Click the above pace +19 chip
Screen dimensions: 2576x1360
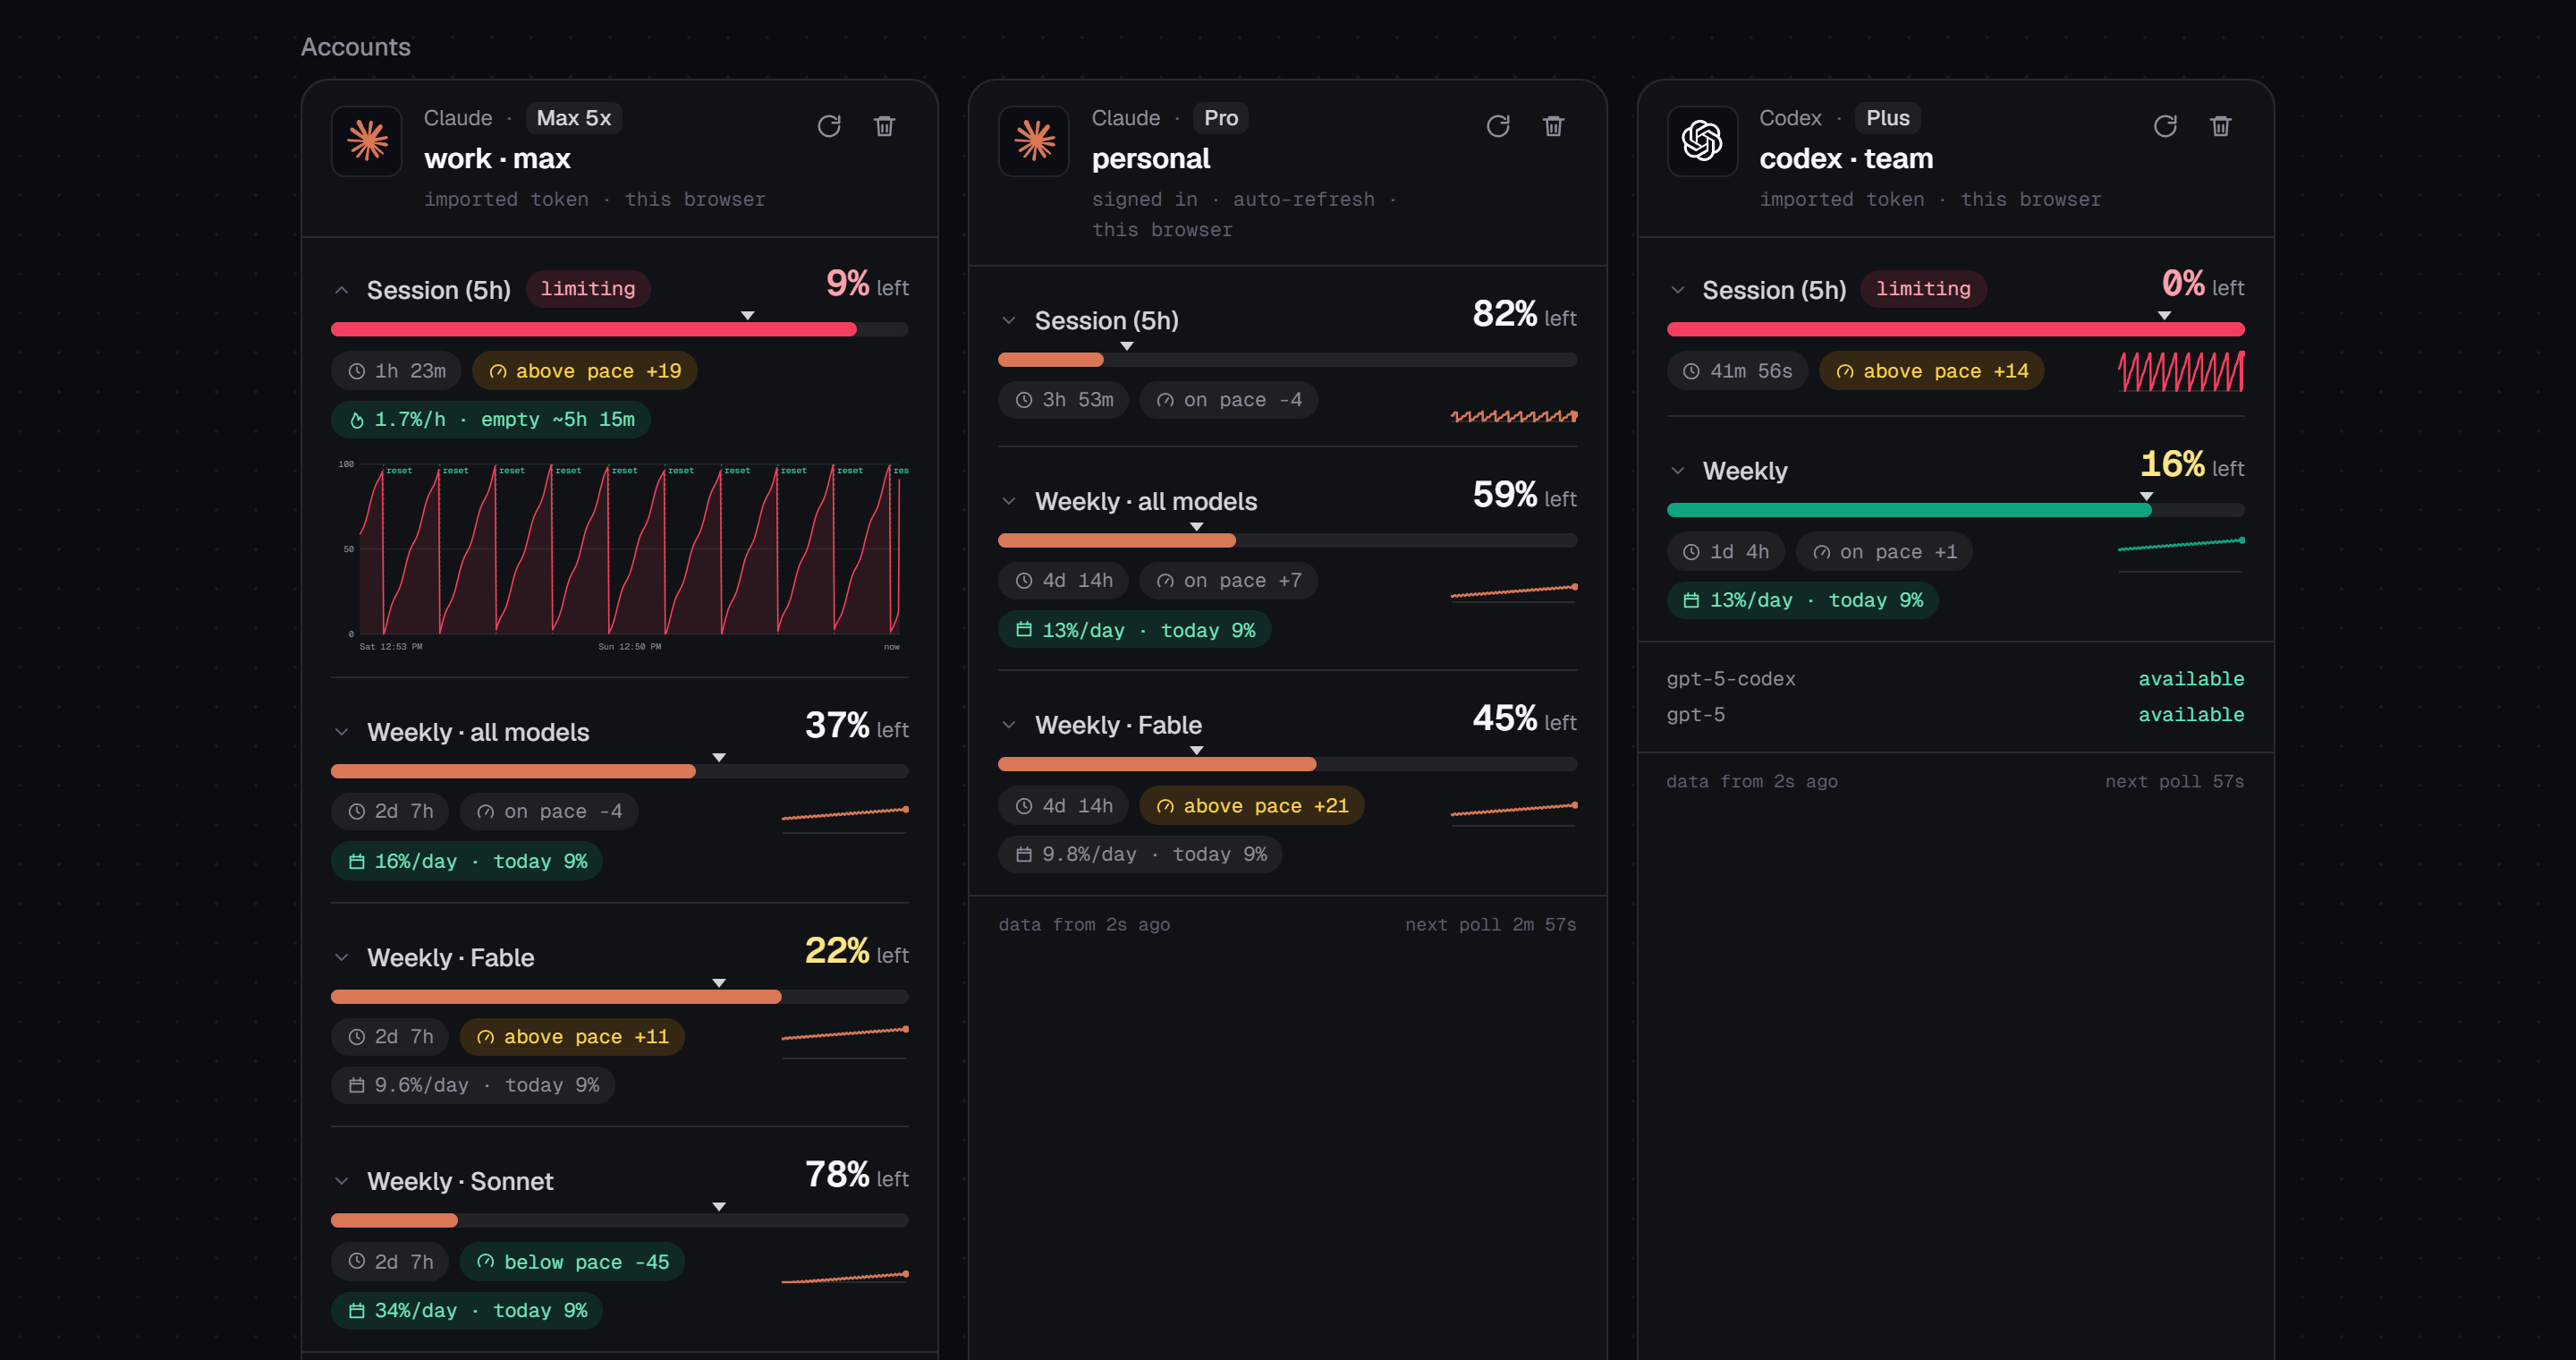point(585,371)
